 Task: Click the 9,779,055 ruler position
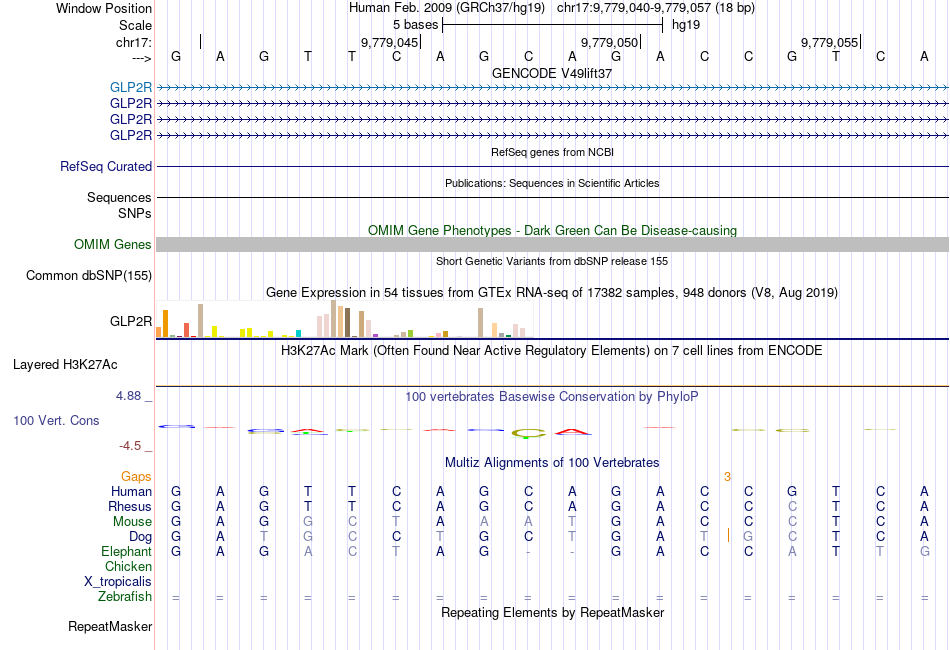point(829,42)
